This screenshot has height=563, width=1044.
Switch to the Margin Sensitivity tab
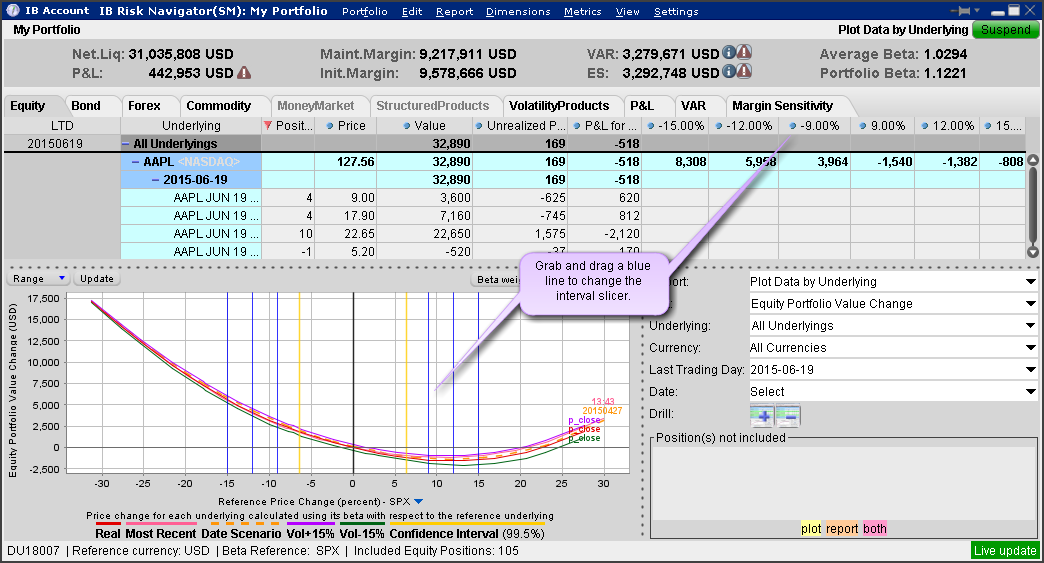click(x=782, y=106)
